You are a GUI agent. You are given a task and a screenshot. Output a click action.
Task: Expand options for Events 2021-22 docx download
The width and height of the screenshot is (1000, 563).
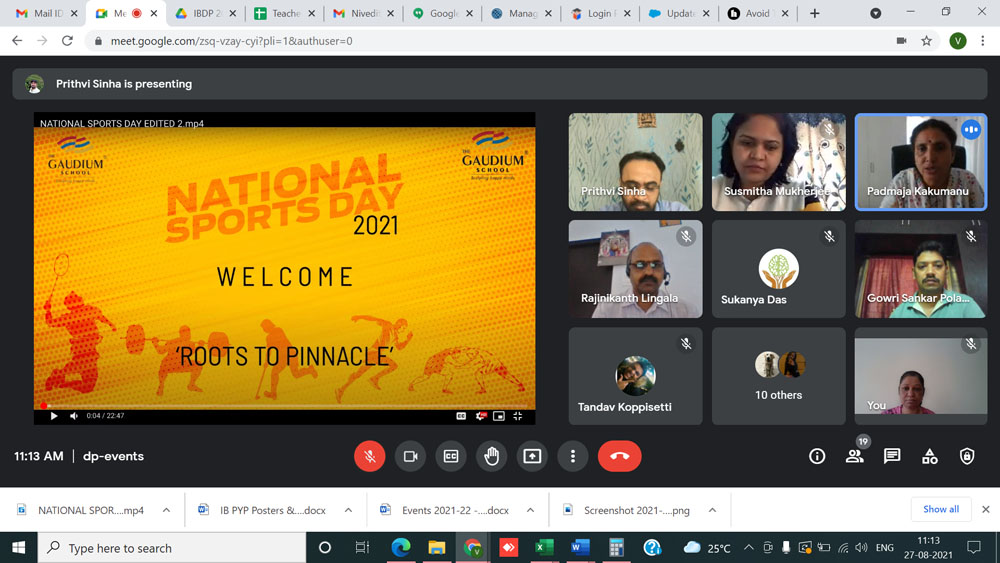pos(531,510)
